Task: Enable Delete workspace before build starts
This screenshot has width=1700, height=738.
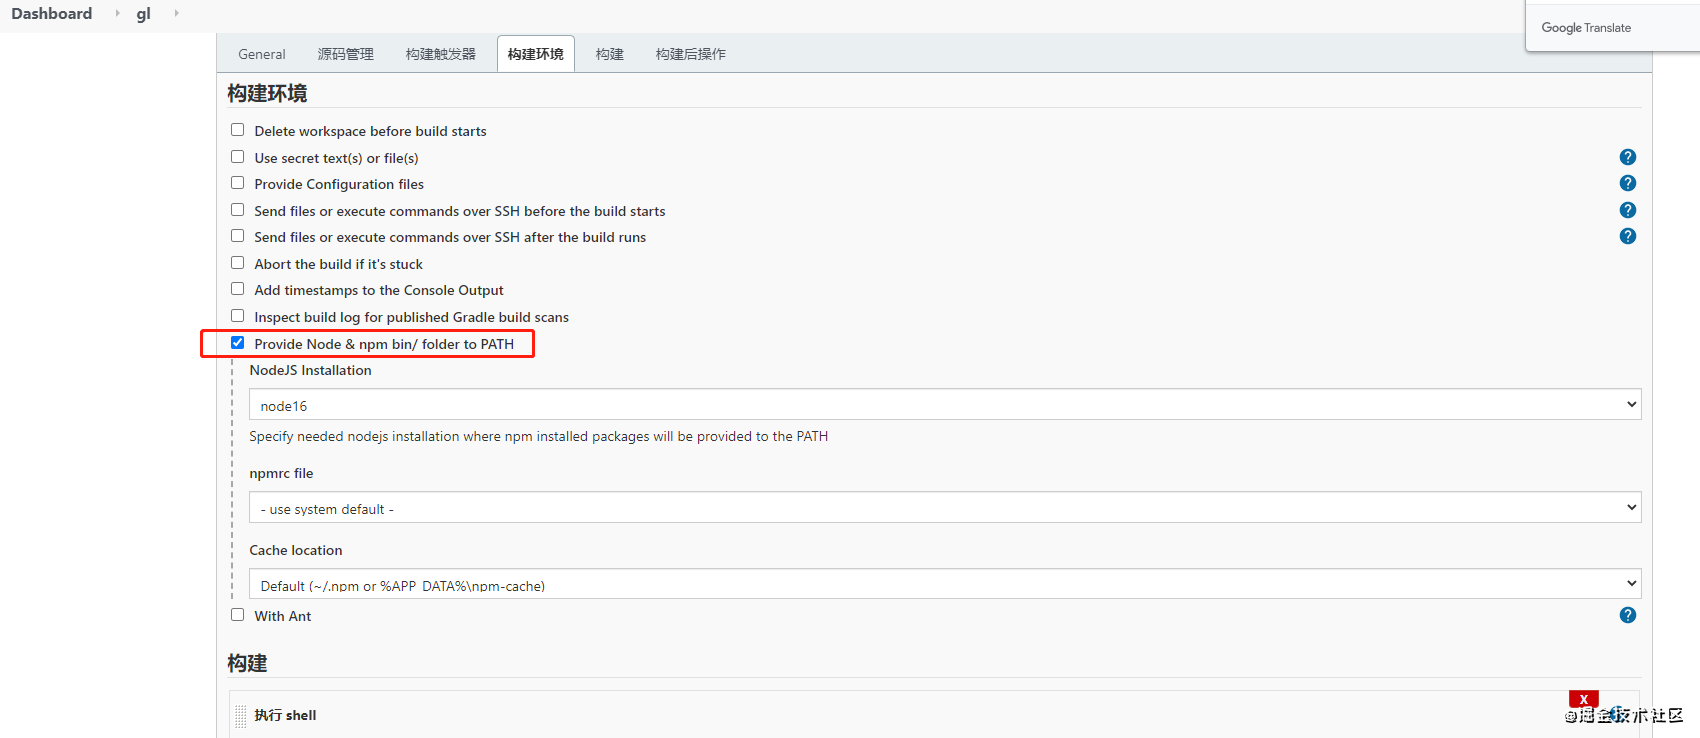Action: (x=238, y=130)
